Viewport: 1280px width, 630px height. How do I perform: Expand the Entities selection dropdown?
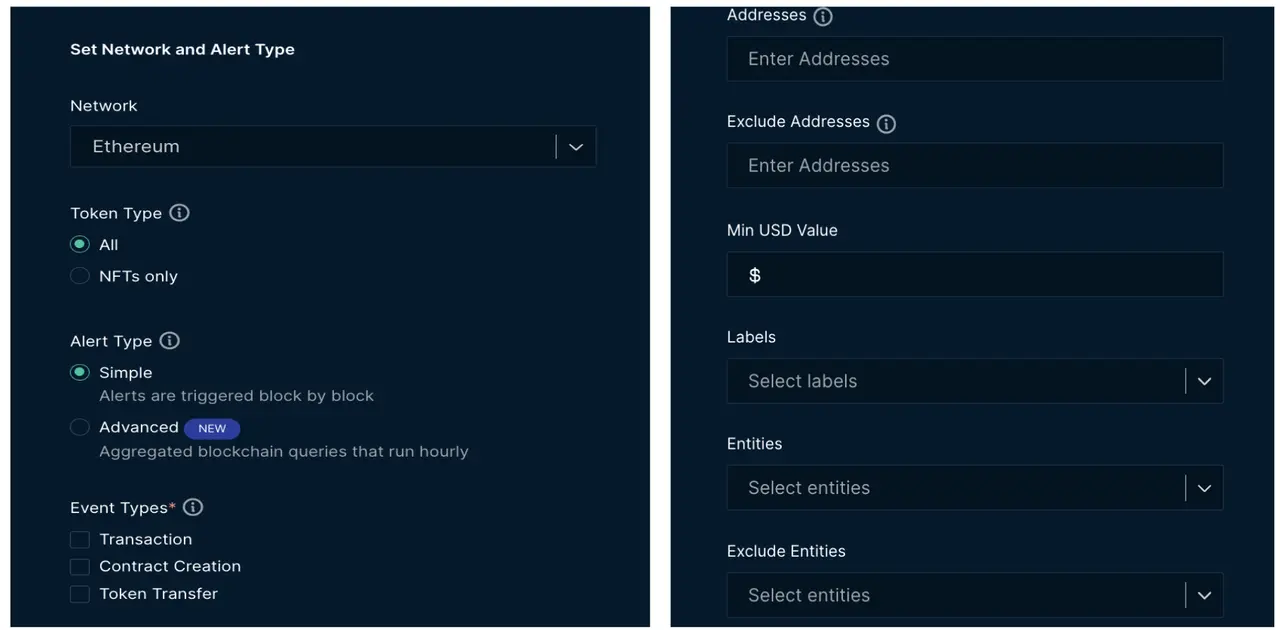coord(975,487)
